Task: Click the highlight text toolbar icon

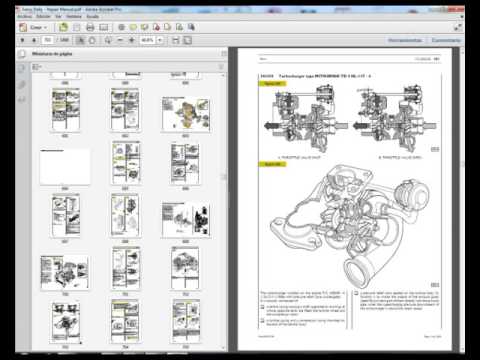Action: pyautogui.click(x=145, y=27)
